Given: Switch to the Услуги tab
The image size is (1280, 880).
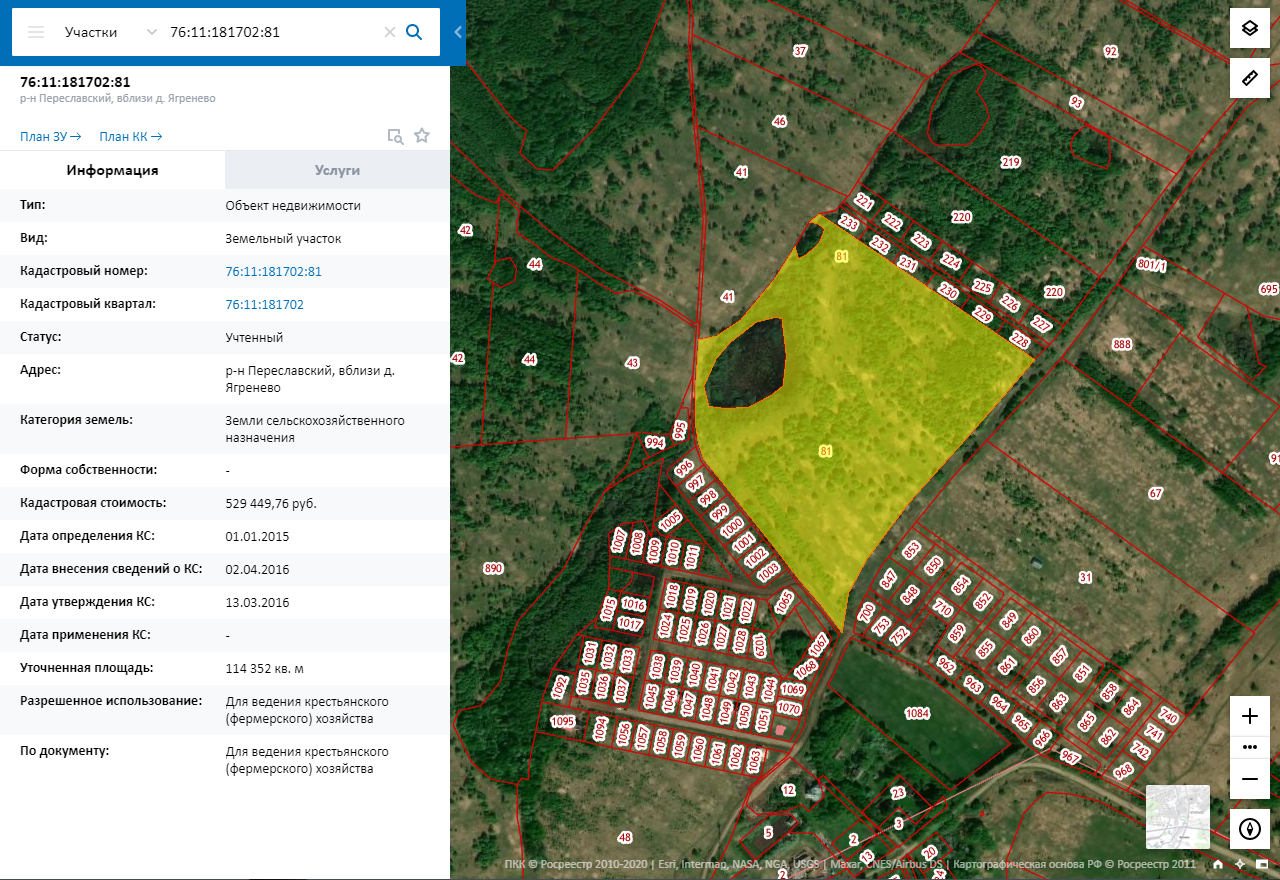Looking at the screenshot, I should [x=337, y=170].
